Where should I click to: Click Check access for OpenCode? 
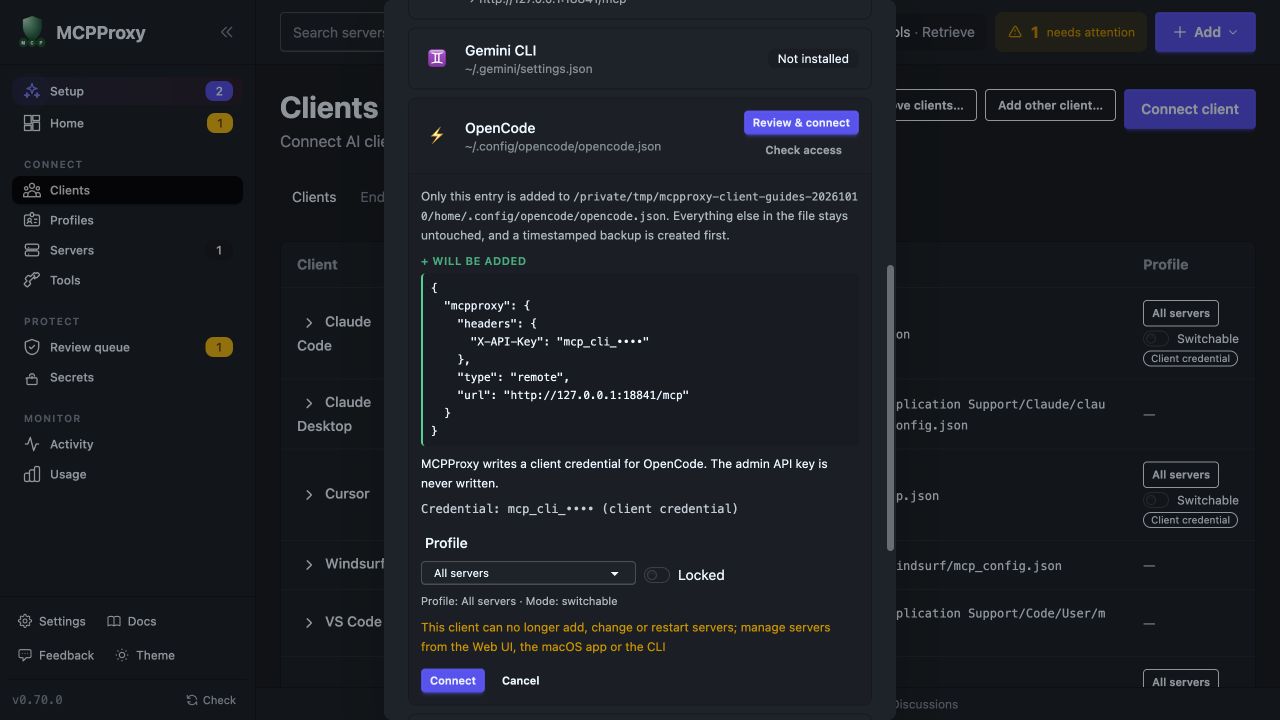click(x=803, y=150)
